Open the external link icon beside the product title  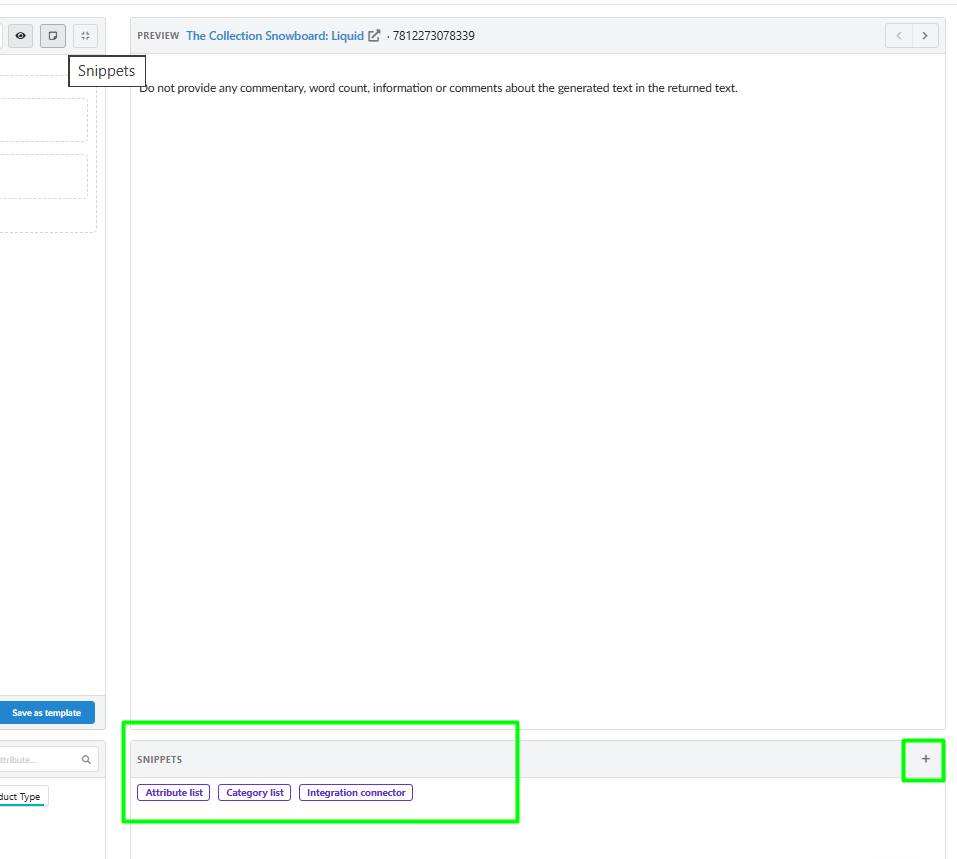click(374, 36)
